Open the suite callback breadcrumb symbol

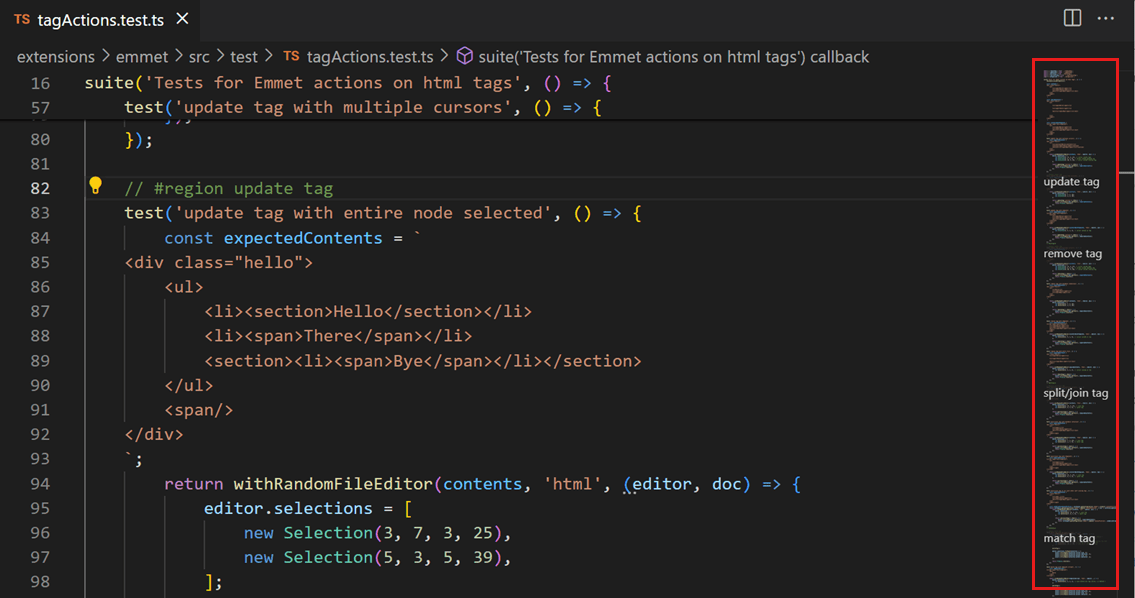coord(673,57)
